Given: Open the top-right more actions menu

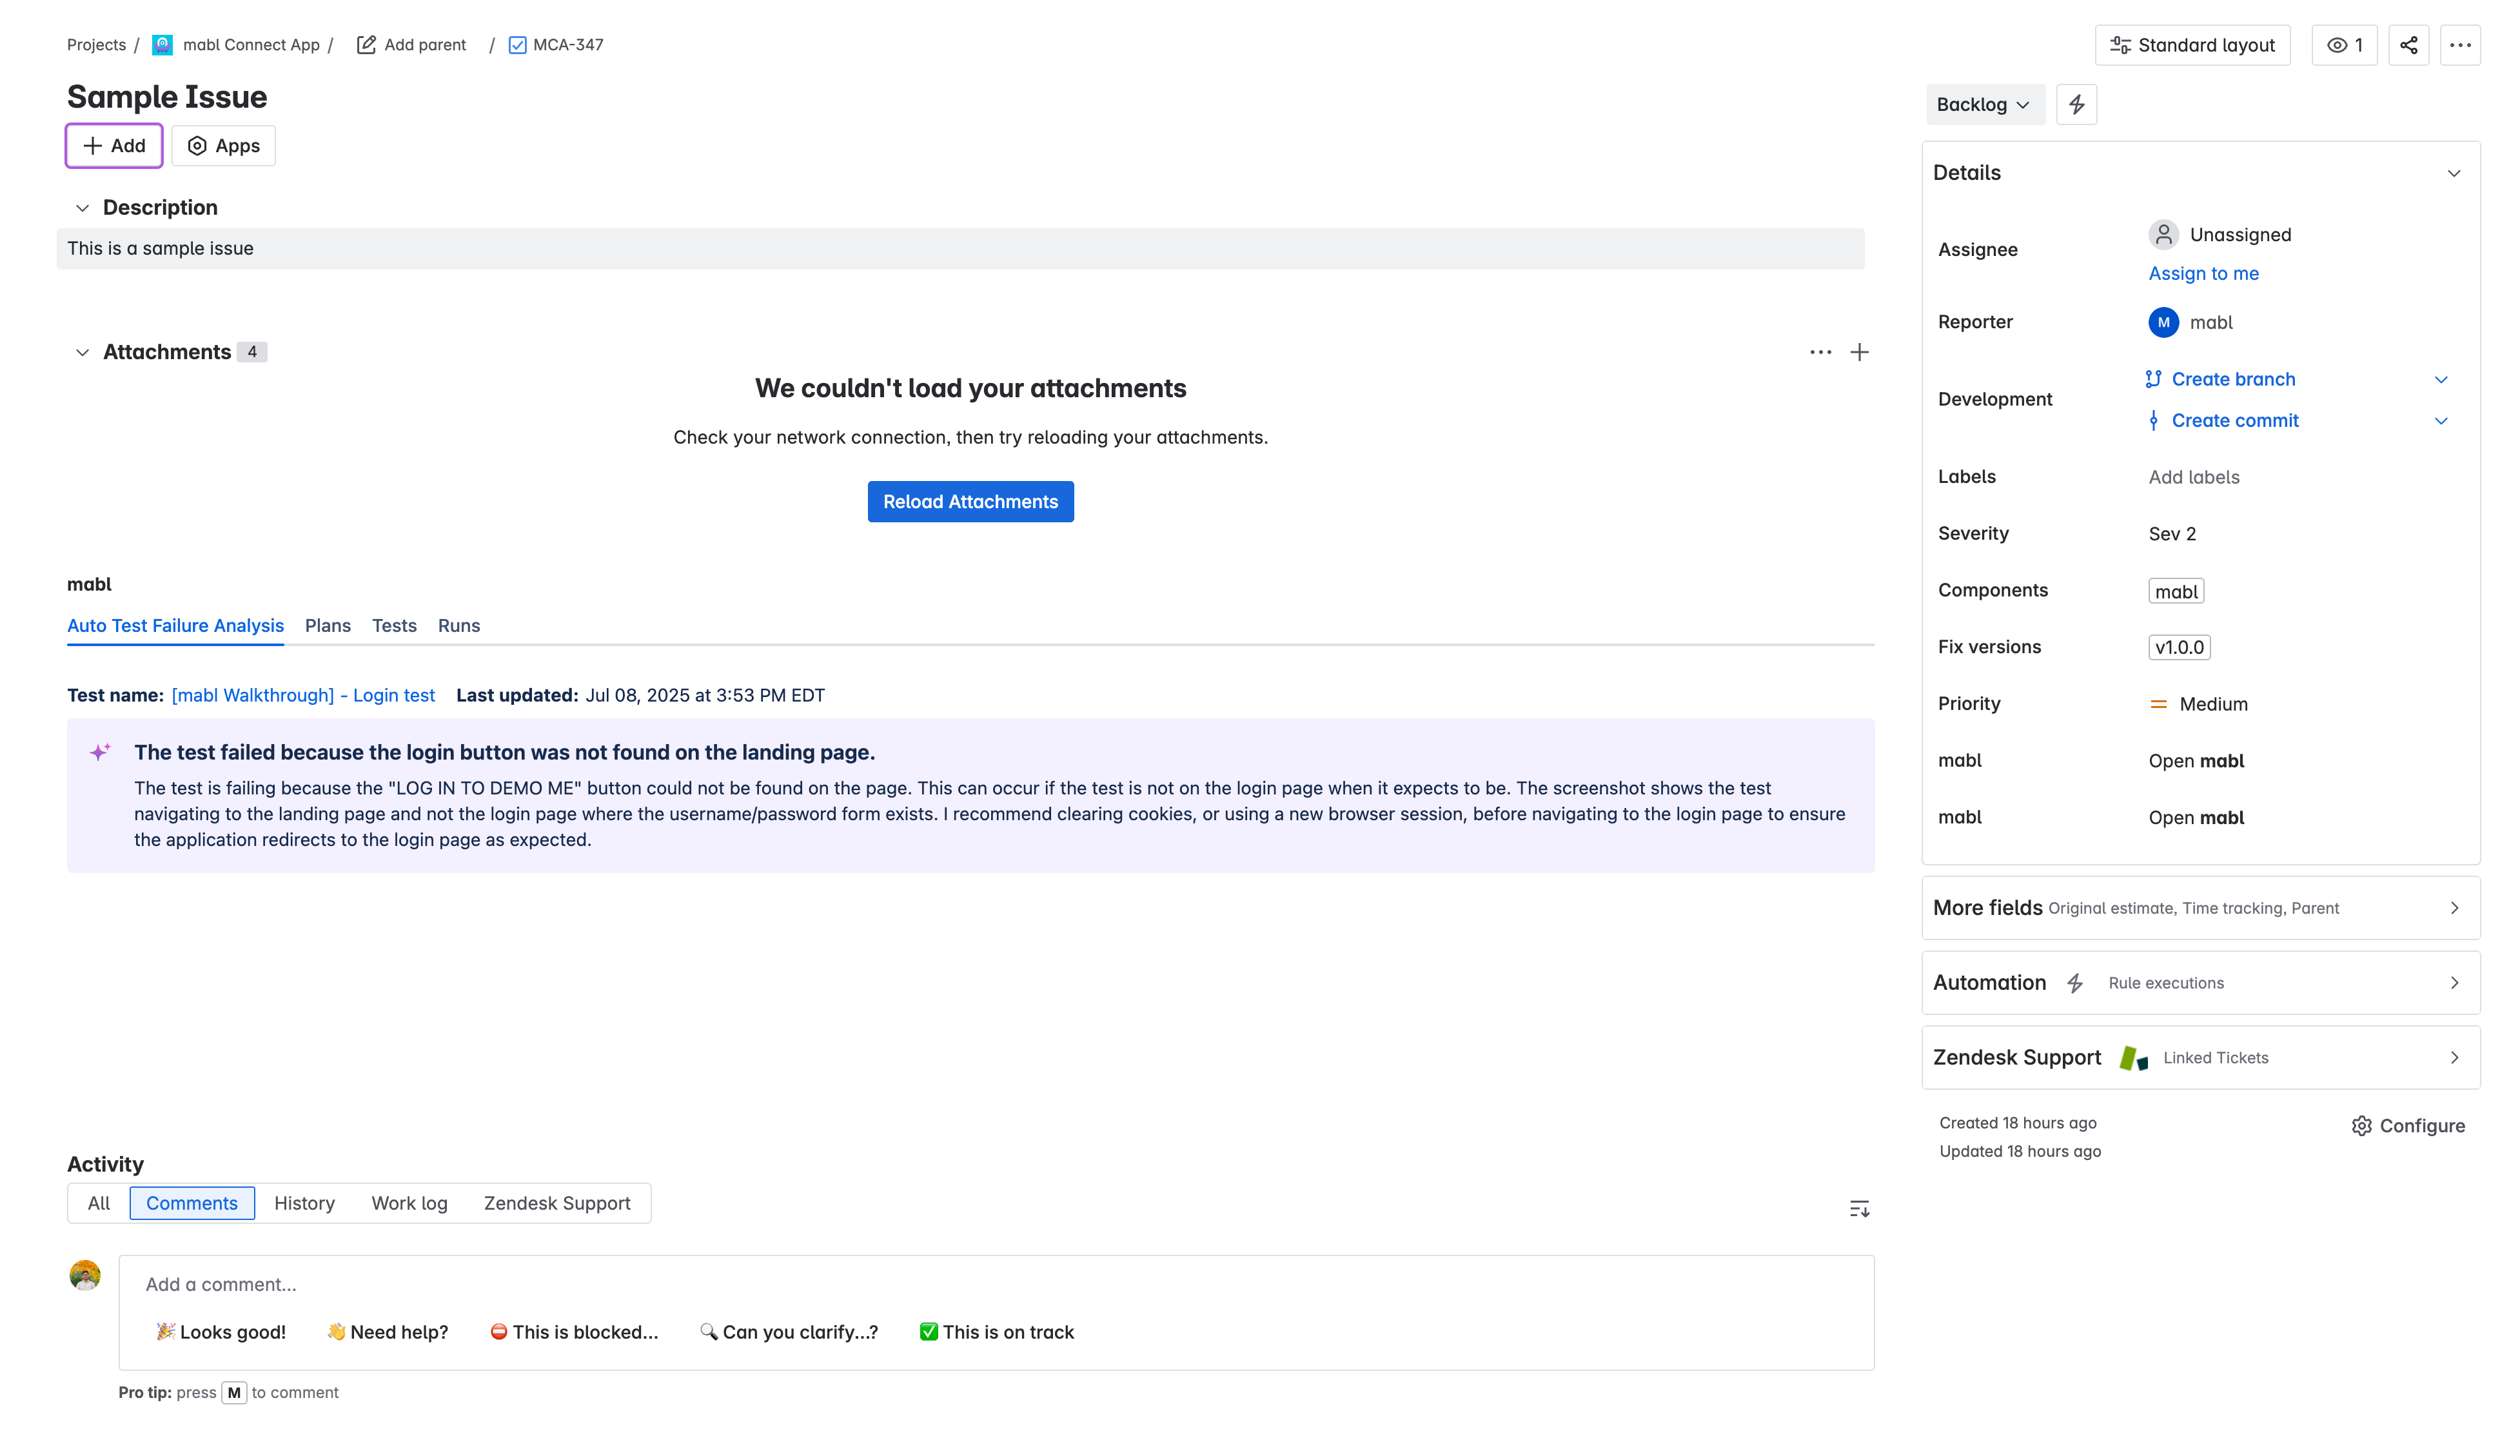Looking at the screenshot, I should pyautogui.click(x=2460, y=45).
